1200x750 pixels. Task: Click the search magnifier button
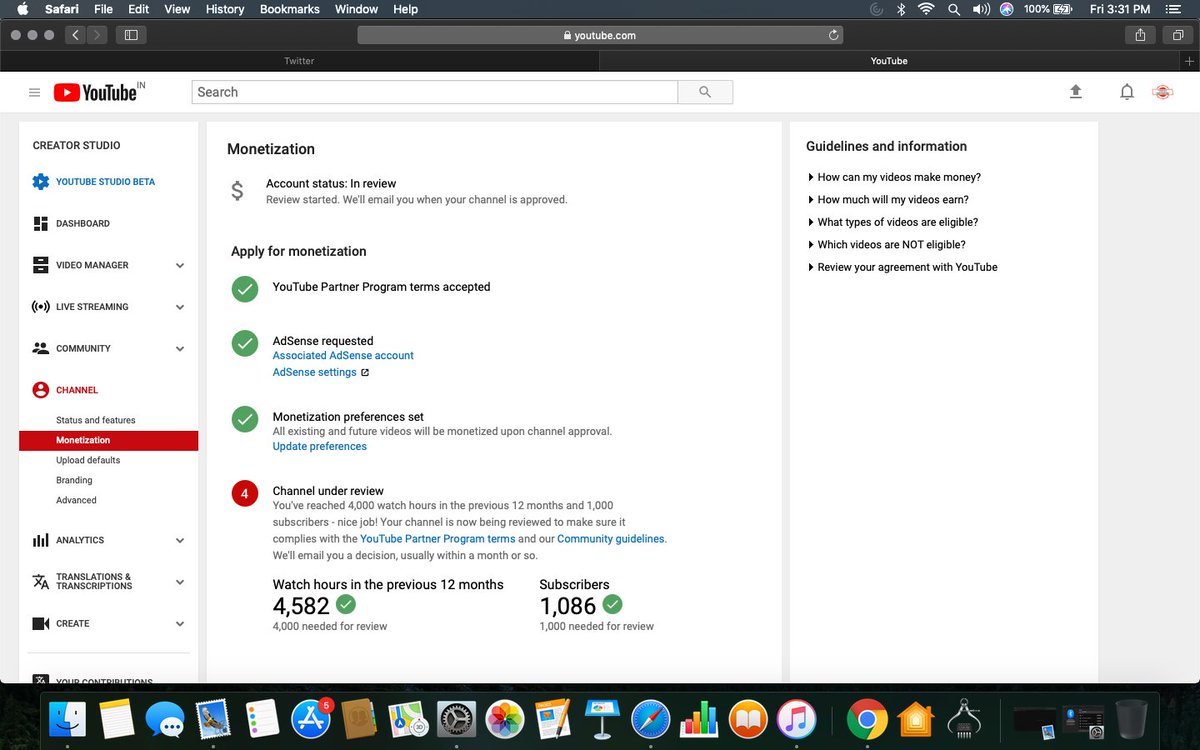705,92
